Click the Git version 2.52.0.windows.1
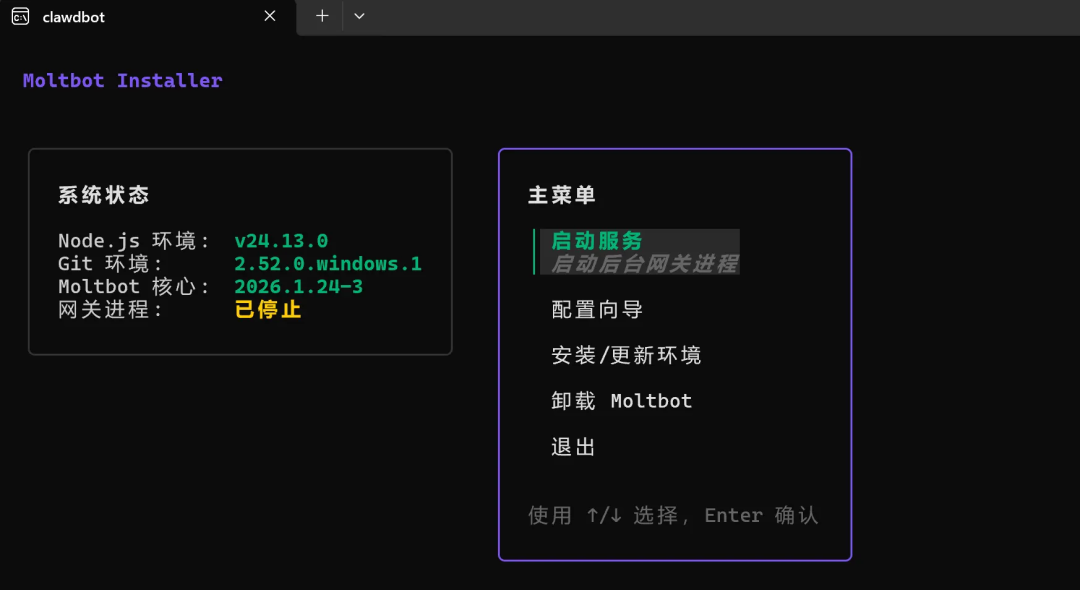Image resolution: width=1080 pixels, height=590 pixels. [x=327, y=264]
